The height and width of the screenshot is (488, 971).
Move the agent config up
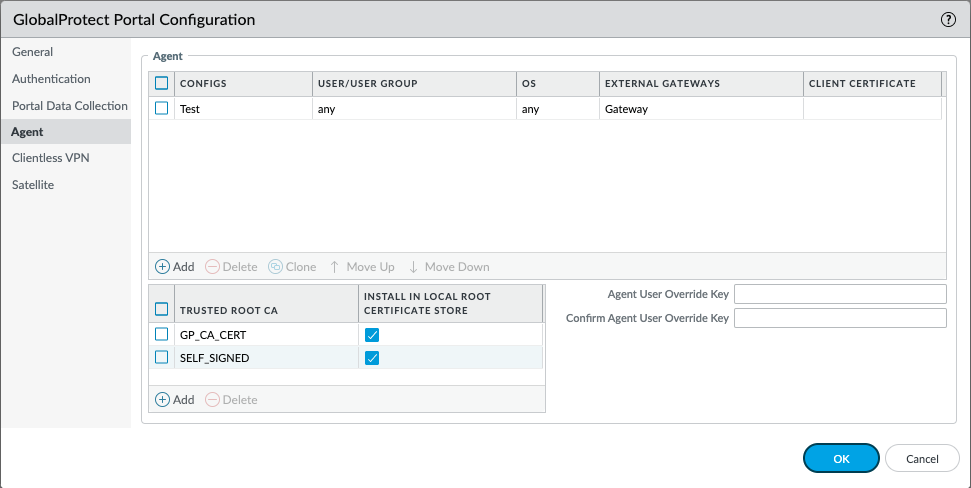point(362,267)
